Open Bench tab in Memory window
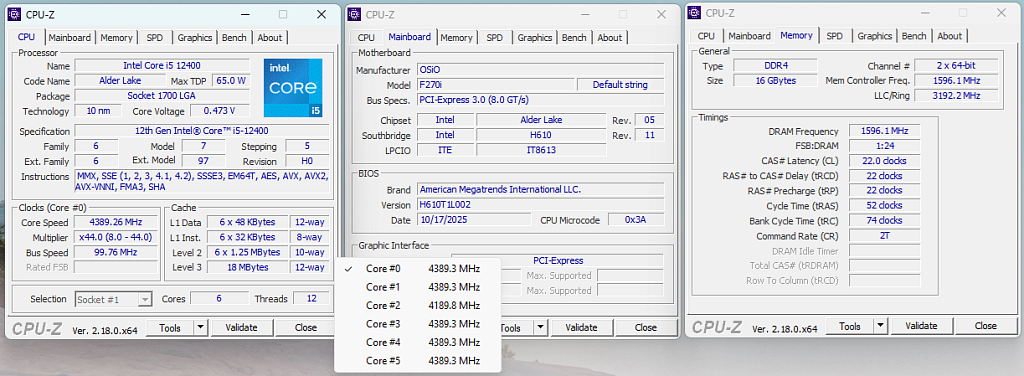Image resolution: width=1024 pixels, height=376 pixels. click(x=914, y=36)
